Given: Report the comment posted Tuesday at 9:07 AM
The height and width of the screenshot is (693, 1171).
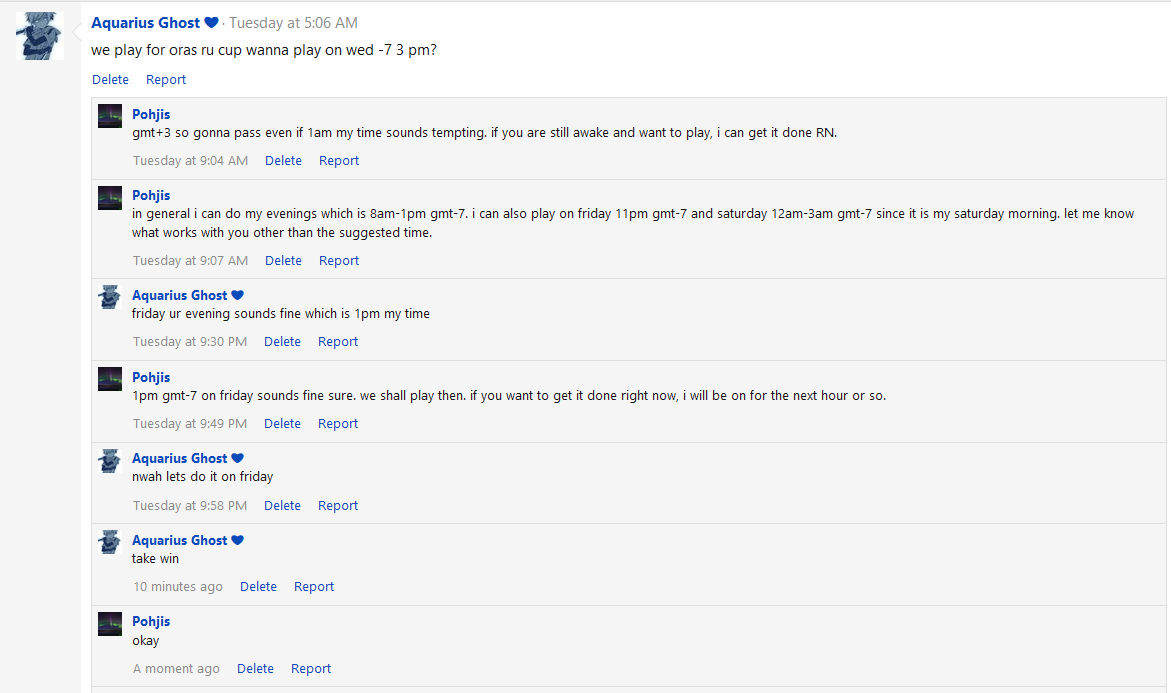Looking at the screenshot, I should pos(339,261).
